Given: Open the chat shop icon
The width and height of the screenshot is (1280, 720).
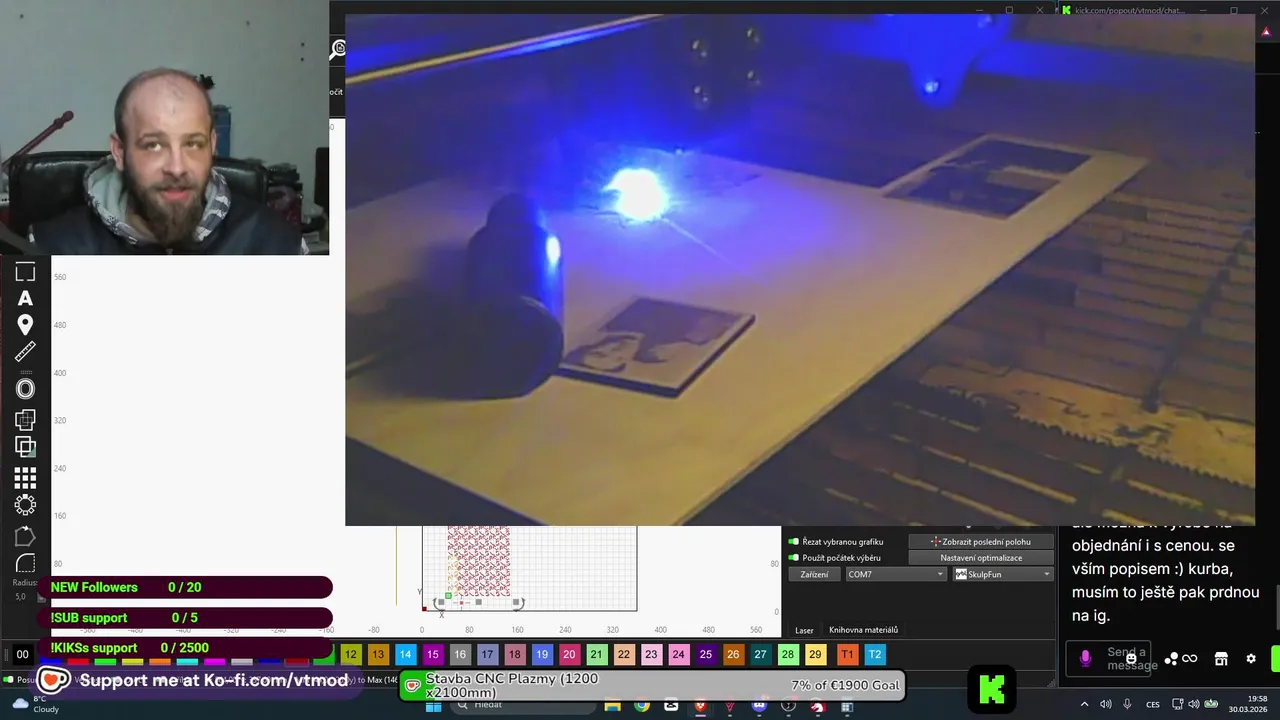Looking at the screenshot, I should (1221, 658).
